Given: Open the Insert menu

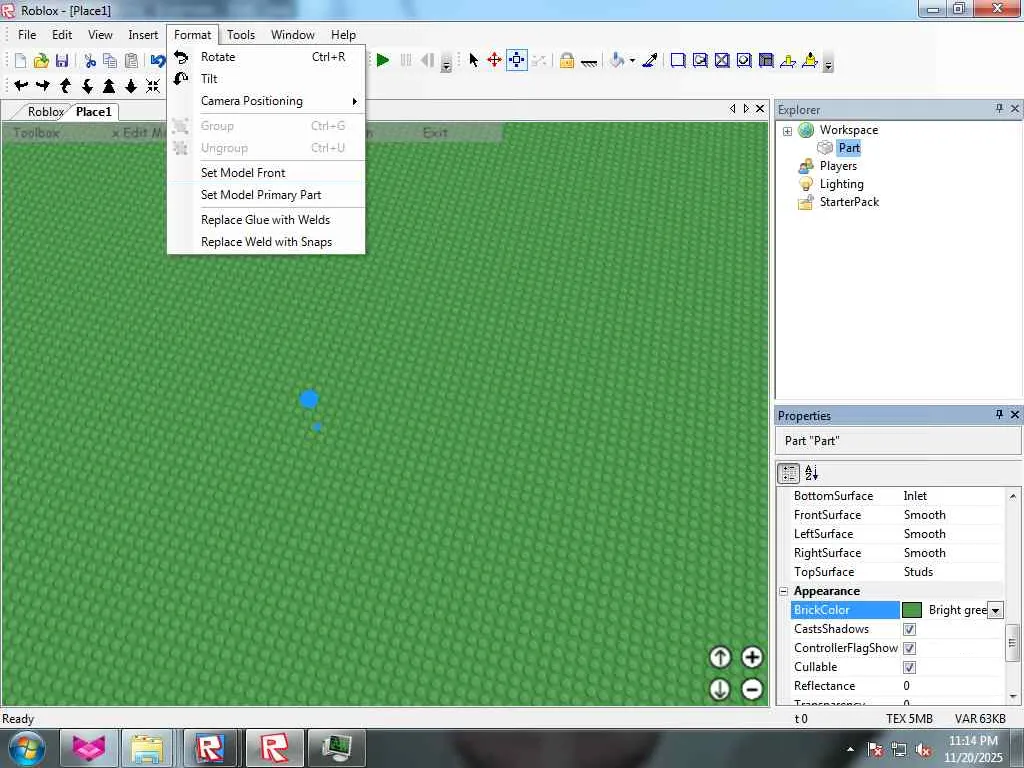Looking at the screenshot, I should click(x=142, y=35).
